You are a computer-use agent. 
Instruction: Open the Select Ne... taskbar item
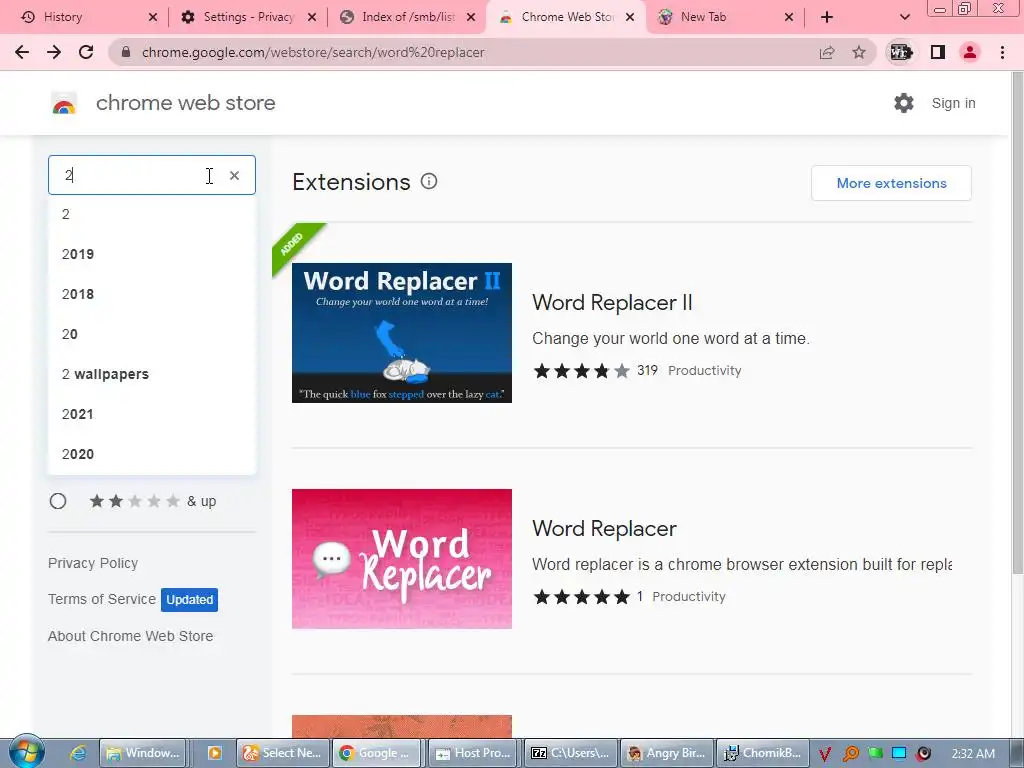click(283, 753)
